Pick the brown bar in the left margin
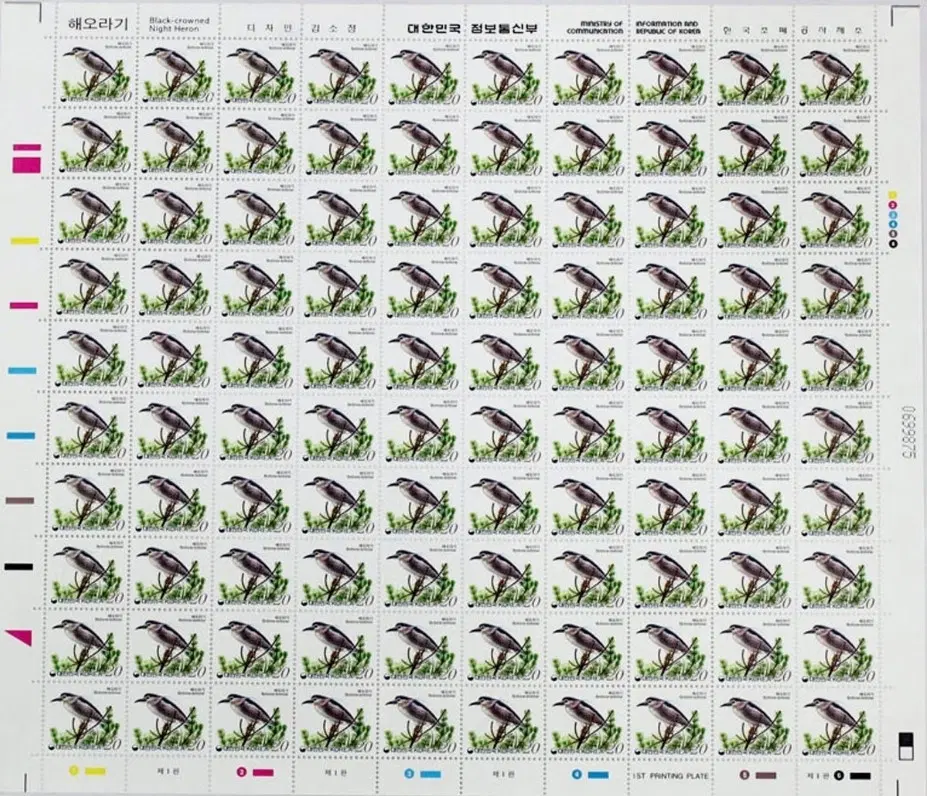Screen dimensions: 927x796 tap(20, 500)
